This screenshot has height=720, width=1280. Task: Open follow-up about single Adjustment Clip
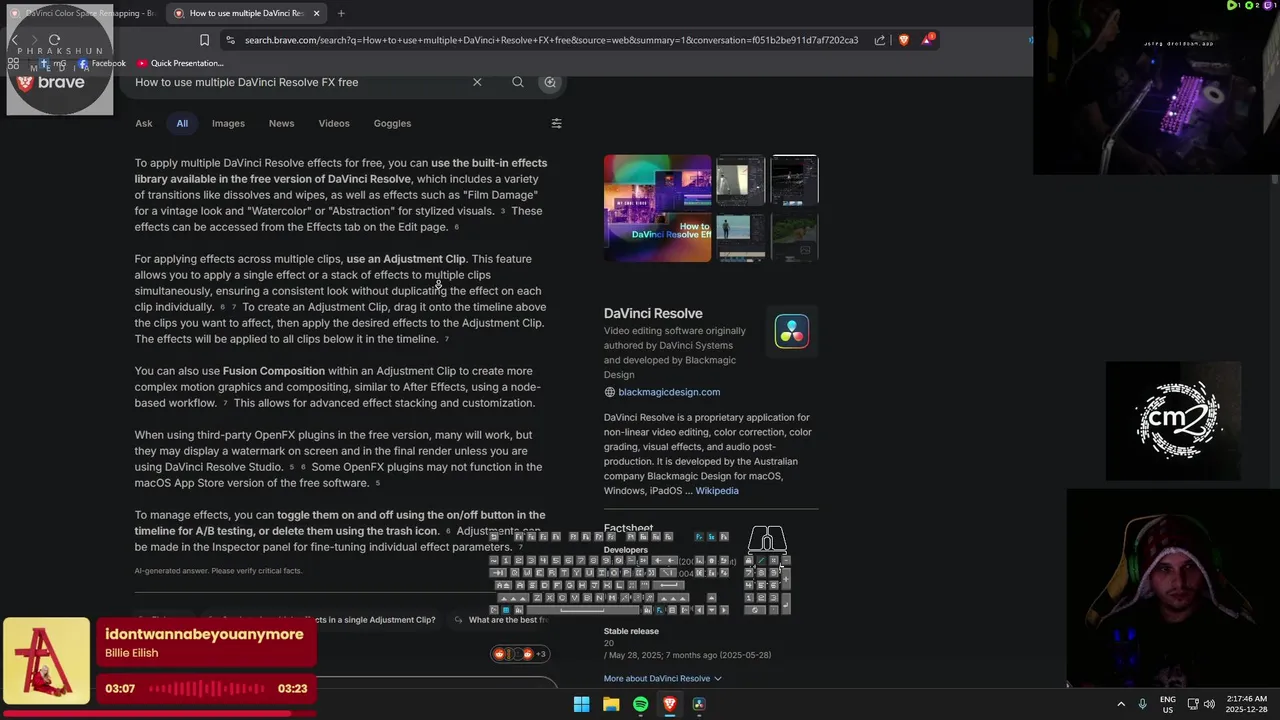click(320, 620)
